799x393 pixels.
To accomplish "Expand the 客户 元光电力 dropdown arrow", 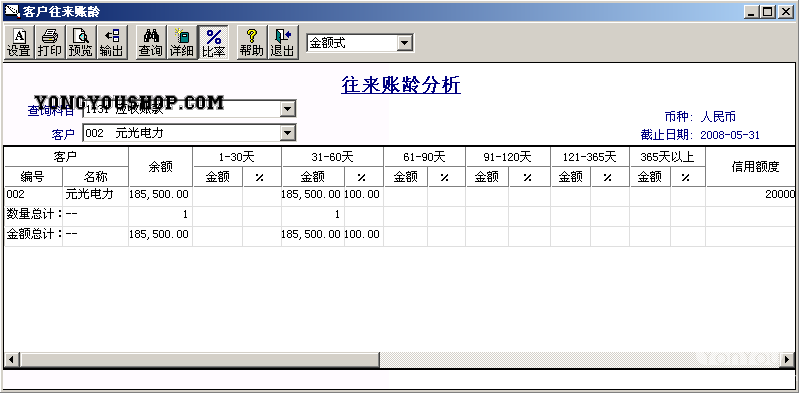I will [x=288, y=133].
